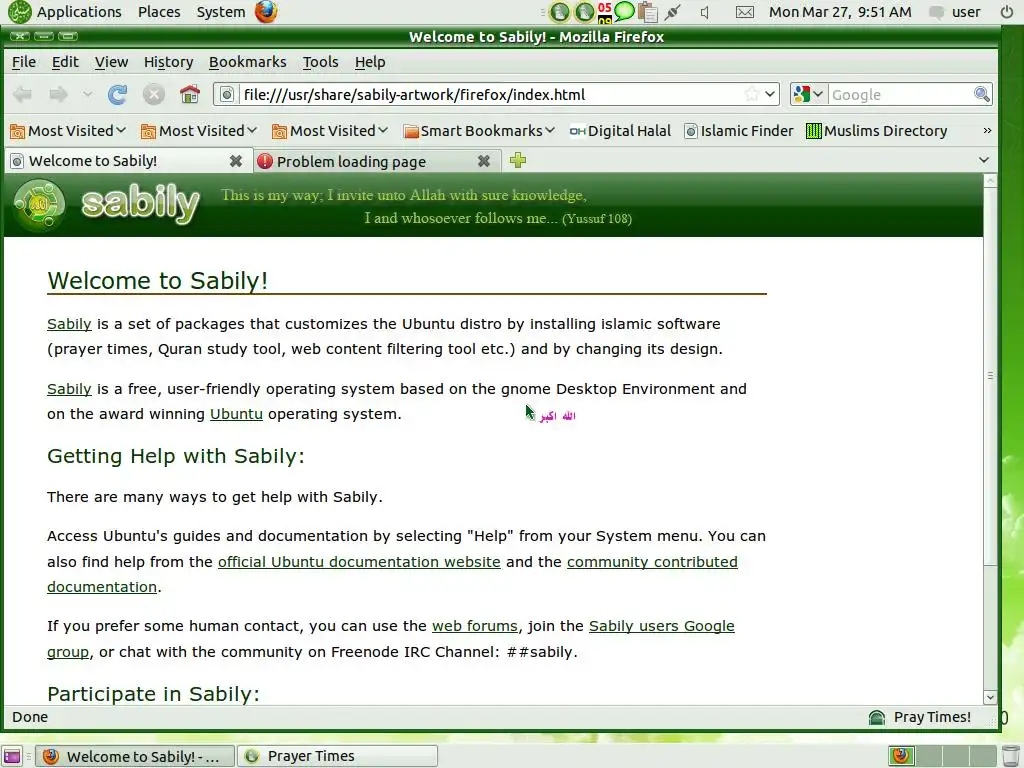Screen dimensions: 1024x768
Task: Bookmark this page with the star icon
Action: click(x=752, y=94)
